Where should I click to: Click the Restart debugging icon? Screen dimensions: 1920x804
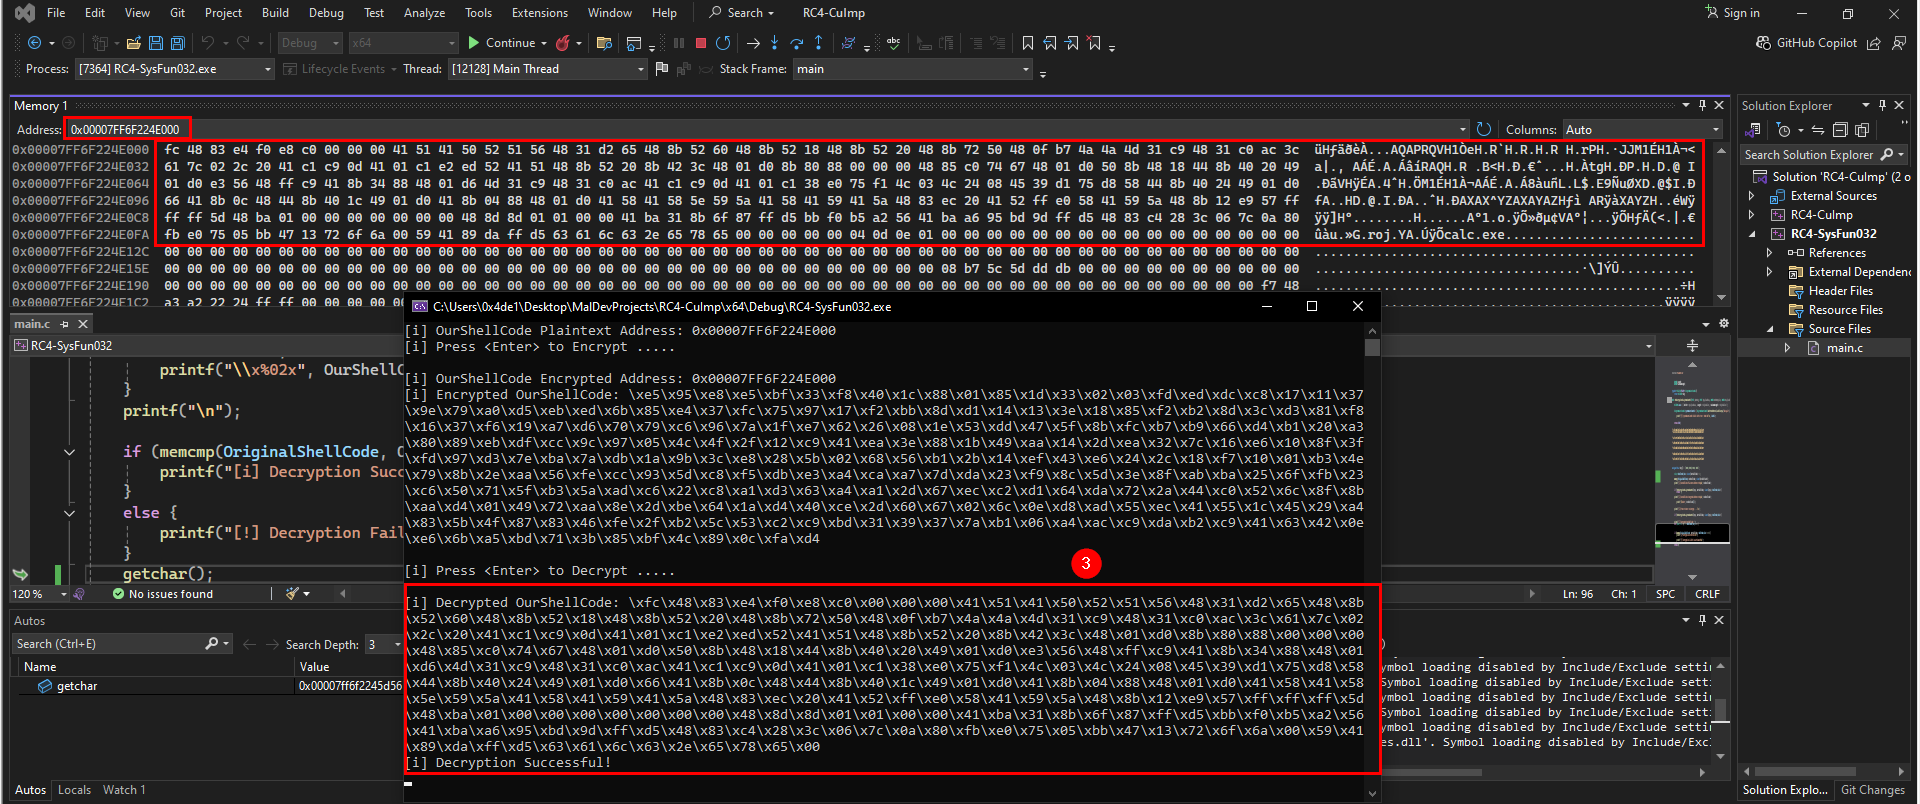tap(723, 43)
